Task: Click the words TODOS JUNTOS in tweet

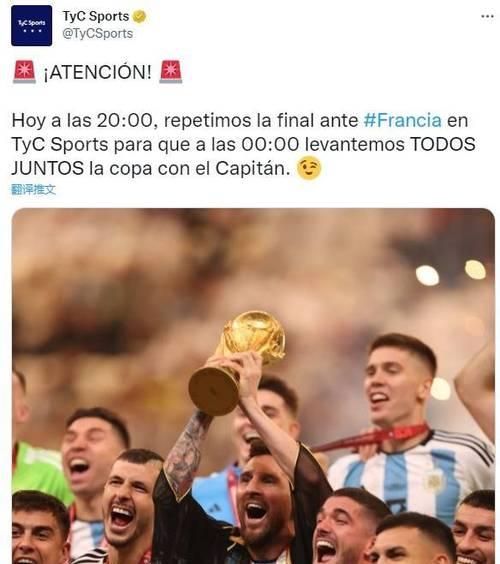Action: 443,144
